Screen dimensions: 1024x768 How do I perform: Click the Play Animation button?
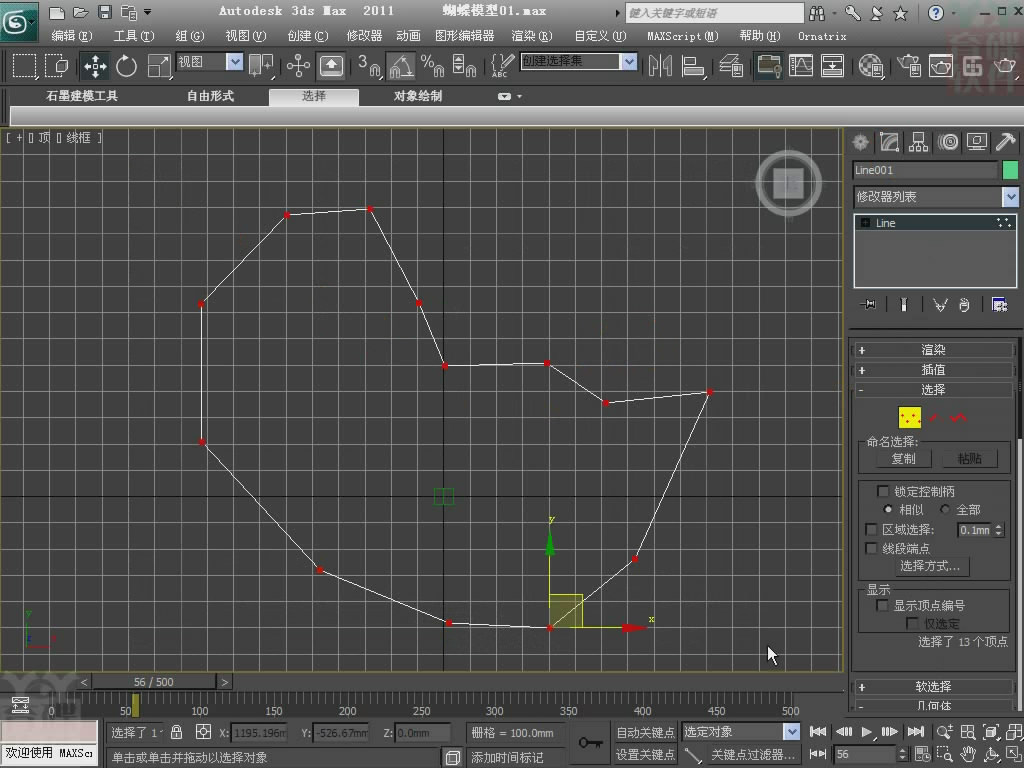click(x=867, y=732)
